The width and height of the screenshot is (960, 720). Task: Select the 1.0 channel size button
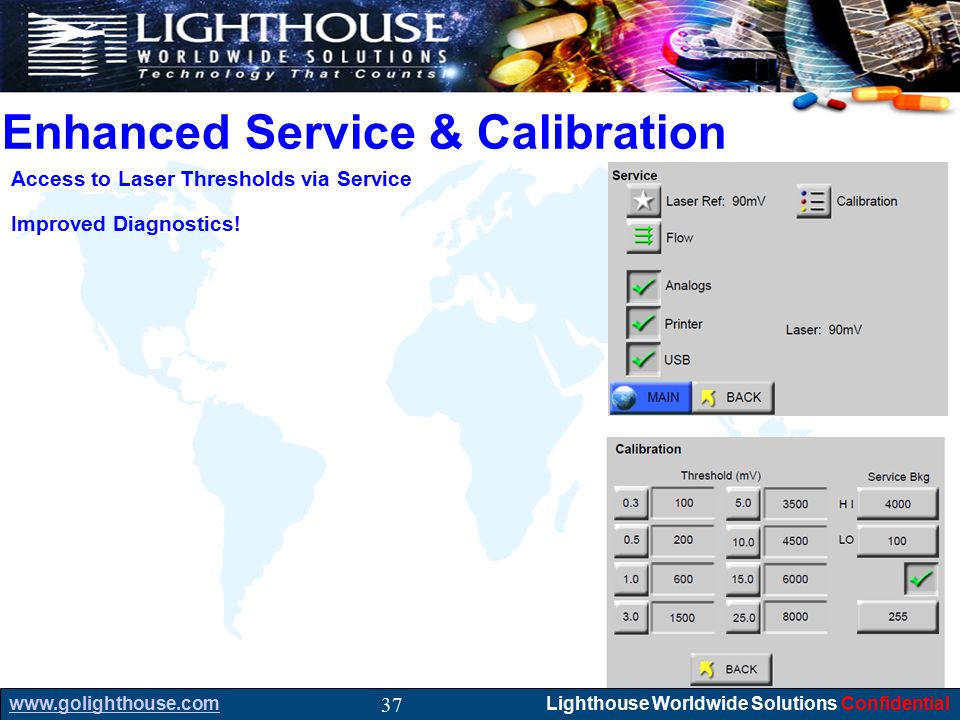click(x=631, y=579)
